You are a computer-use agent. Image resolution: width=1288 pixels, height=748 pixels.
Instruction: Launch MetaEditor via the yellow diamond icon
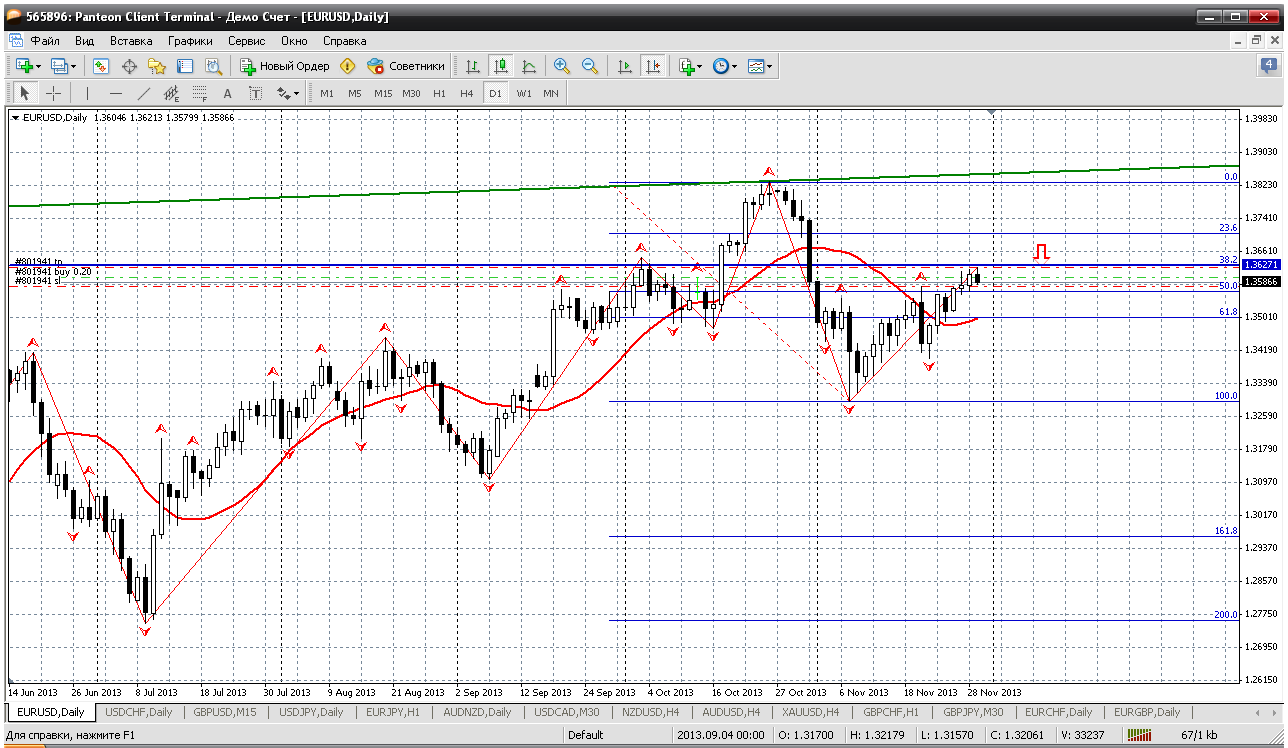point(348,66)
